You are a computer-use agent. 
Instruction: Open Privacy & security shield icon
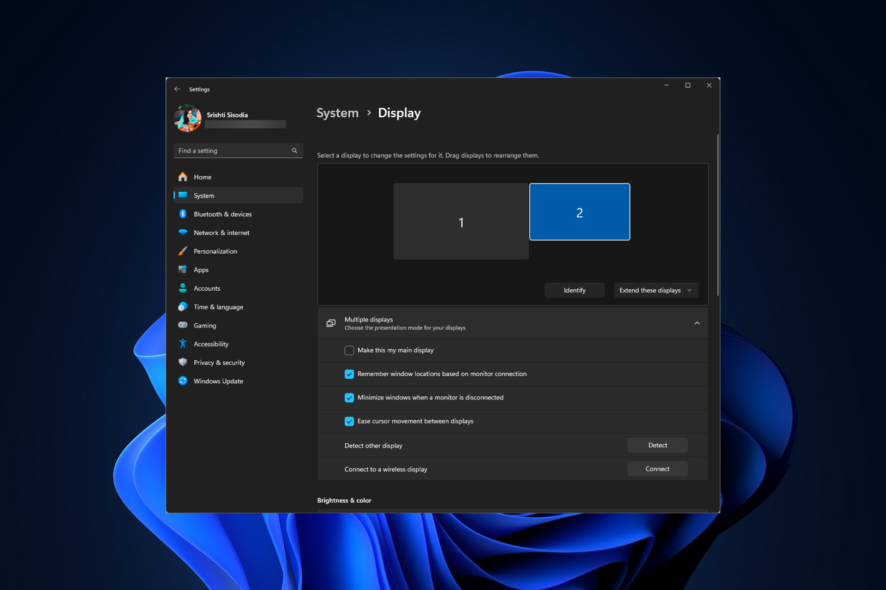(x=183, y=362)
